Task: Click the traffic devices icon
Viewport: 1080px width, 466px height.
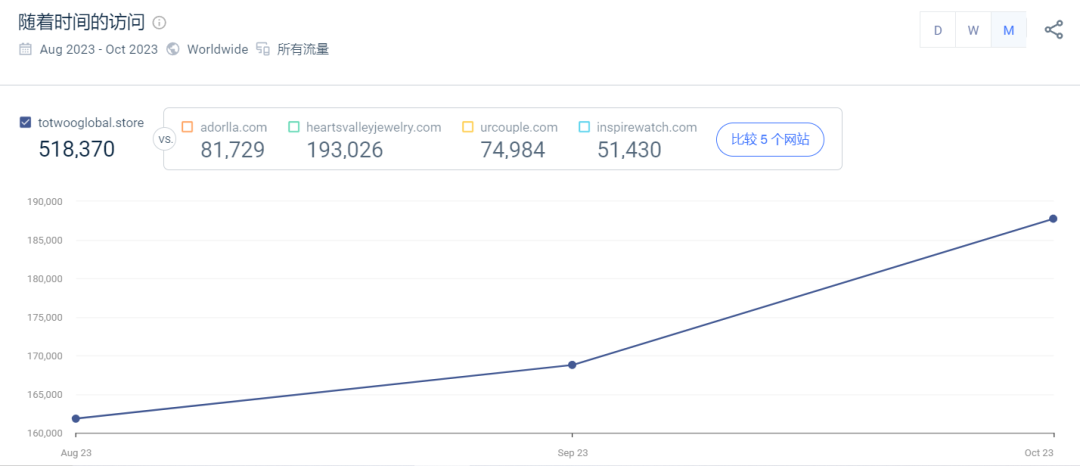Action: point(263,49)
